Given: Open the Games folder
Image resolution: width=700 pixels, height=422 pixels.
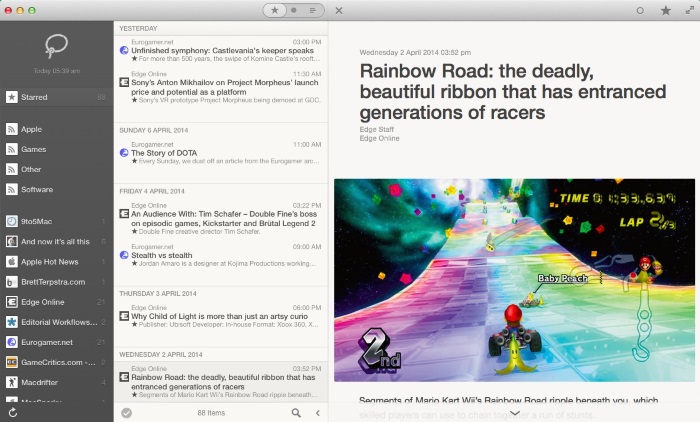Looking at the screenshot, I should click(x=57, y=149).
